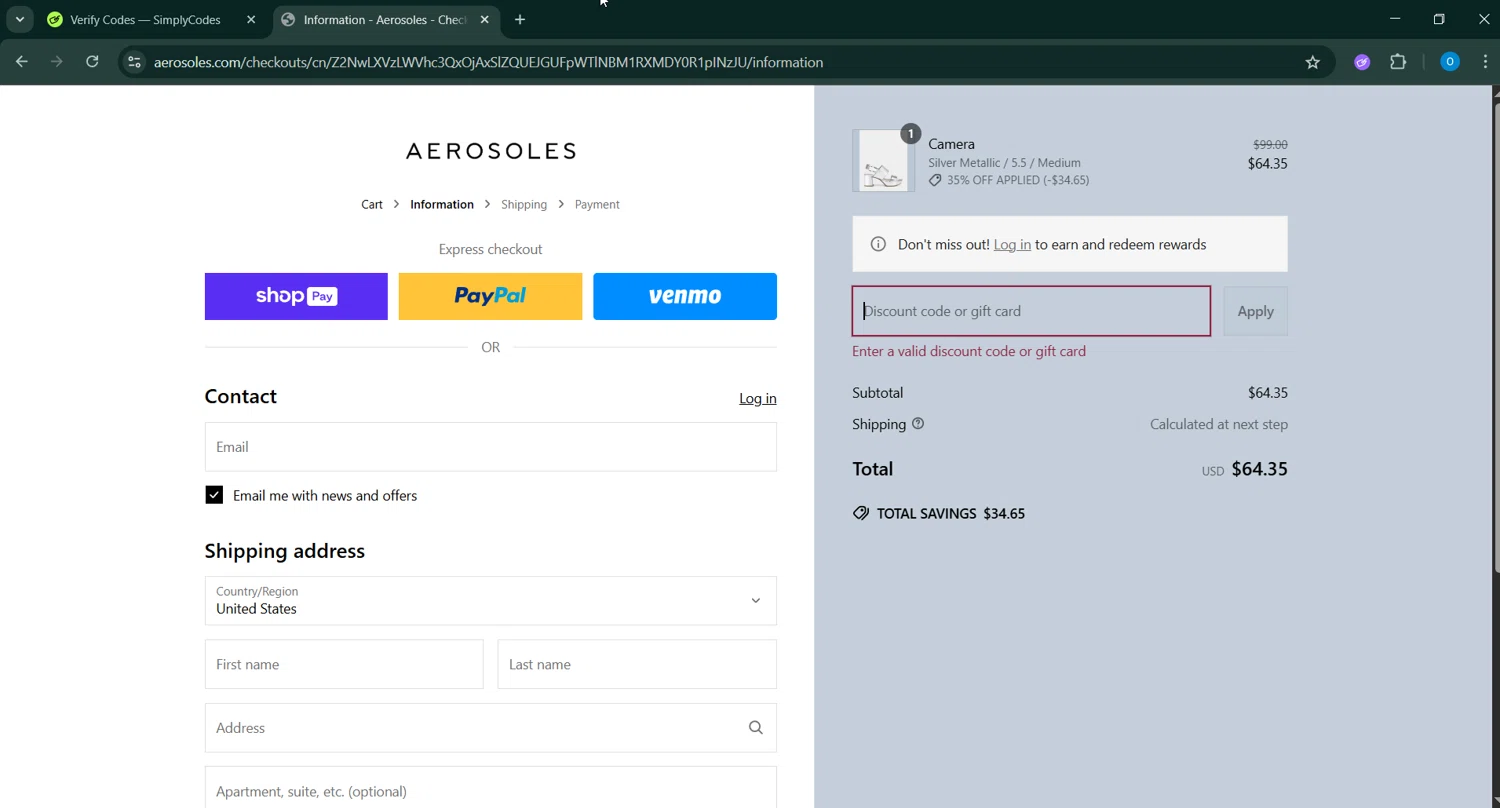The height and width of the screenshot is (808, 1500).
Task: Click the Shipping help question icon
Action: (918, 424)
